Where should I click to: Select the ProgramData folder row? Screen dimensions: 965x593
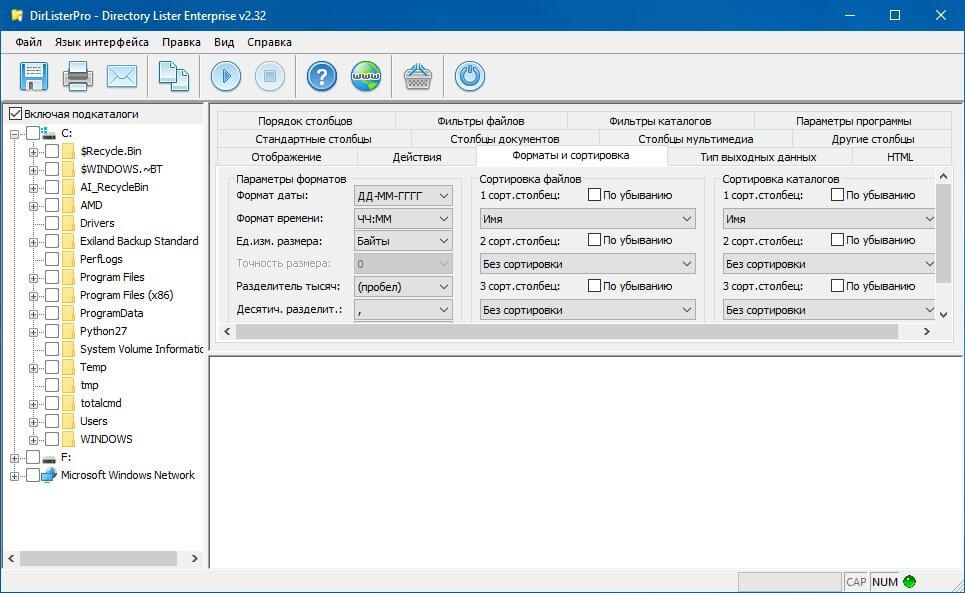point(111,313)
